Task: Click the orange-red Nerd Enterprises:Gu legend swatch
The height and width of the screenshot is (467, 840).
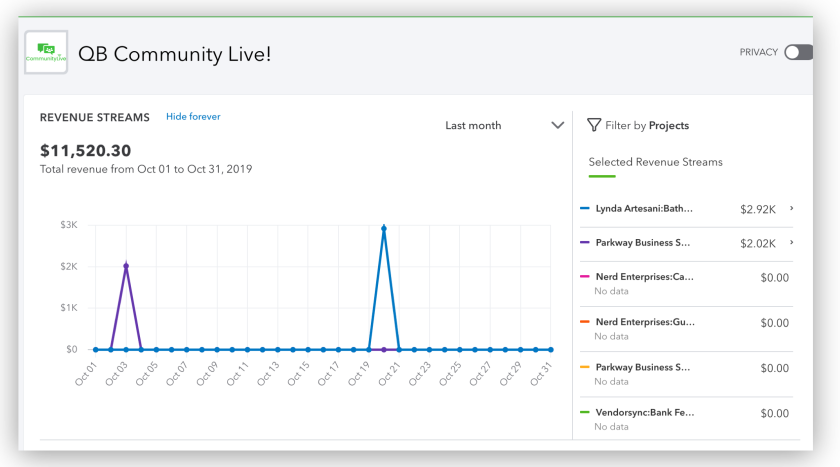Action: tap(584, 322)
